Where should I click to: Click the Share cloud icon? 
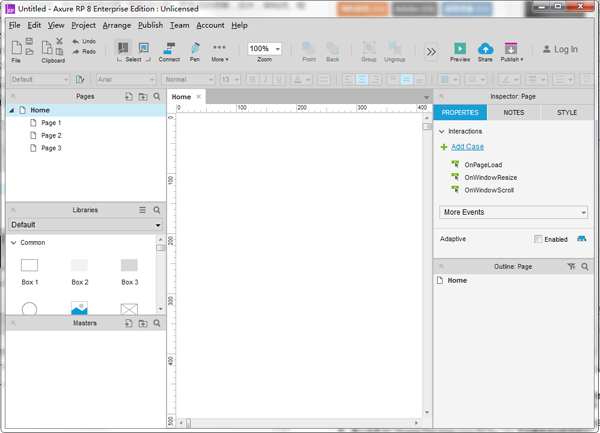coord(485,49)
